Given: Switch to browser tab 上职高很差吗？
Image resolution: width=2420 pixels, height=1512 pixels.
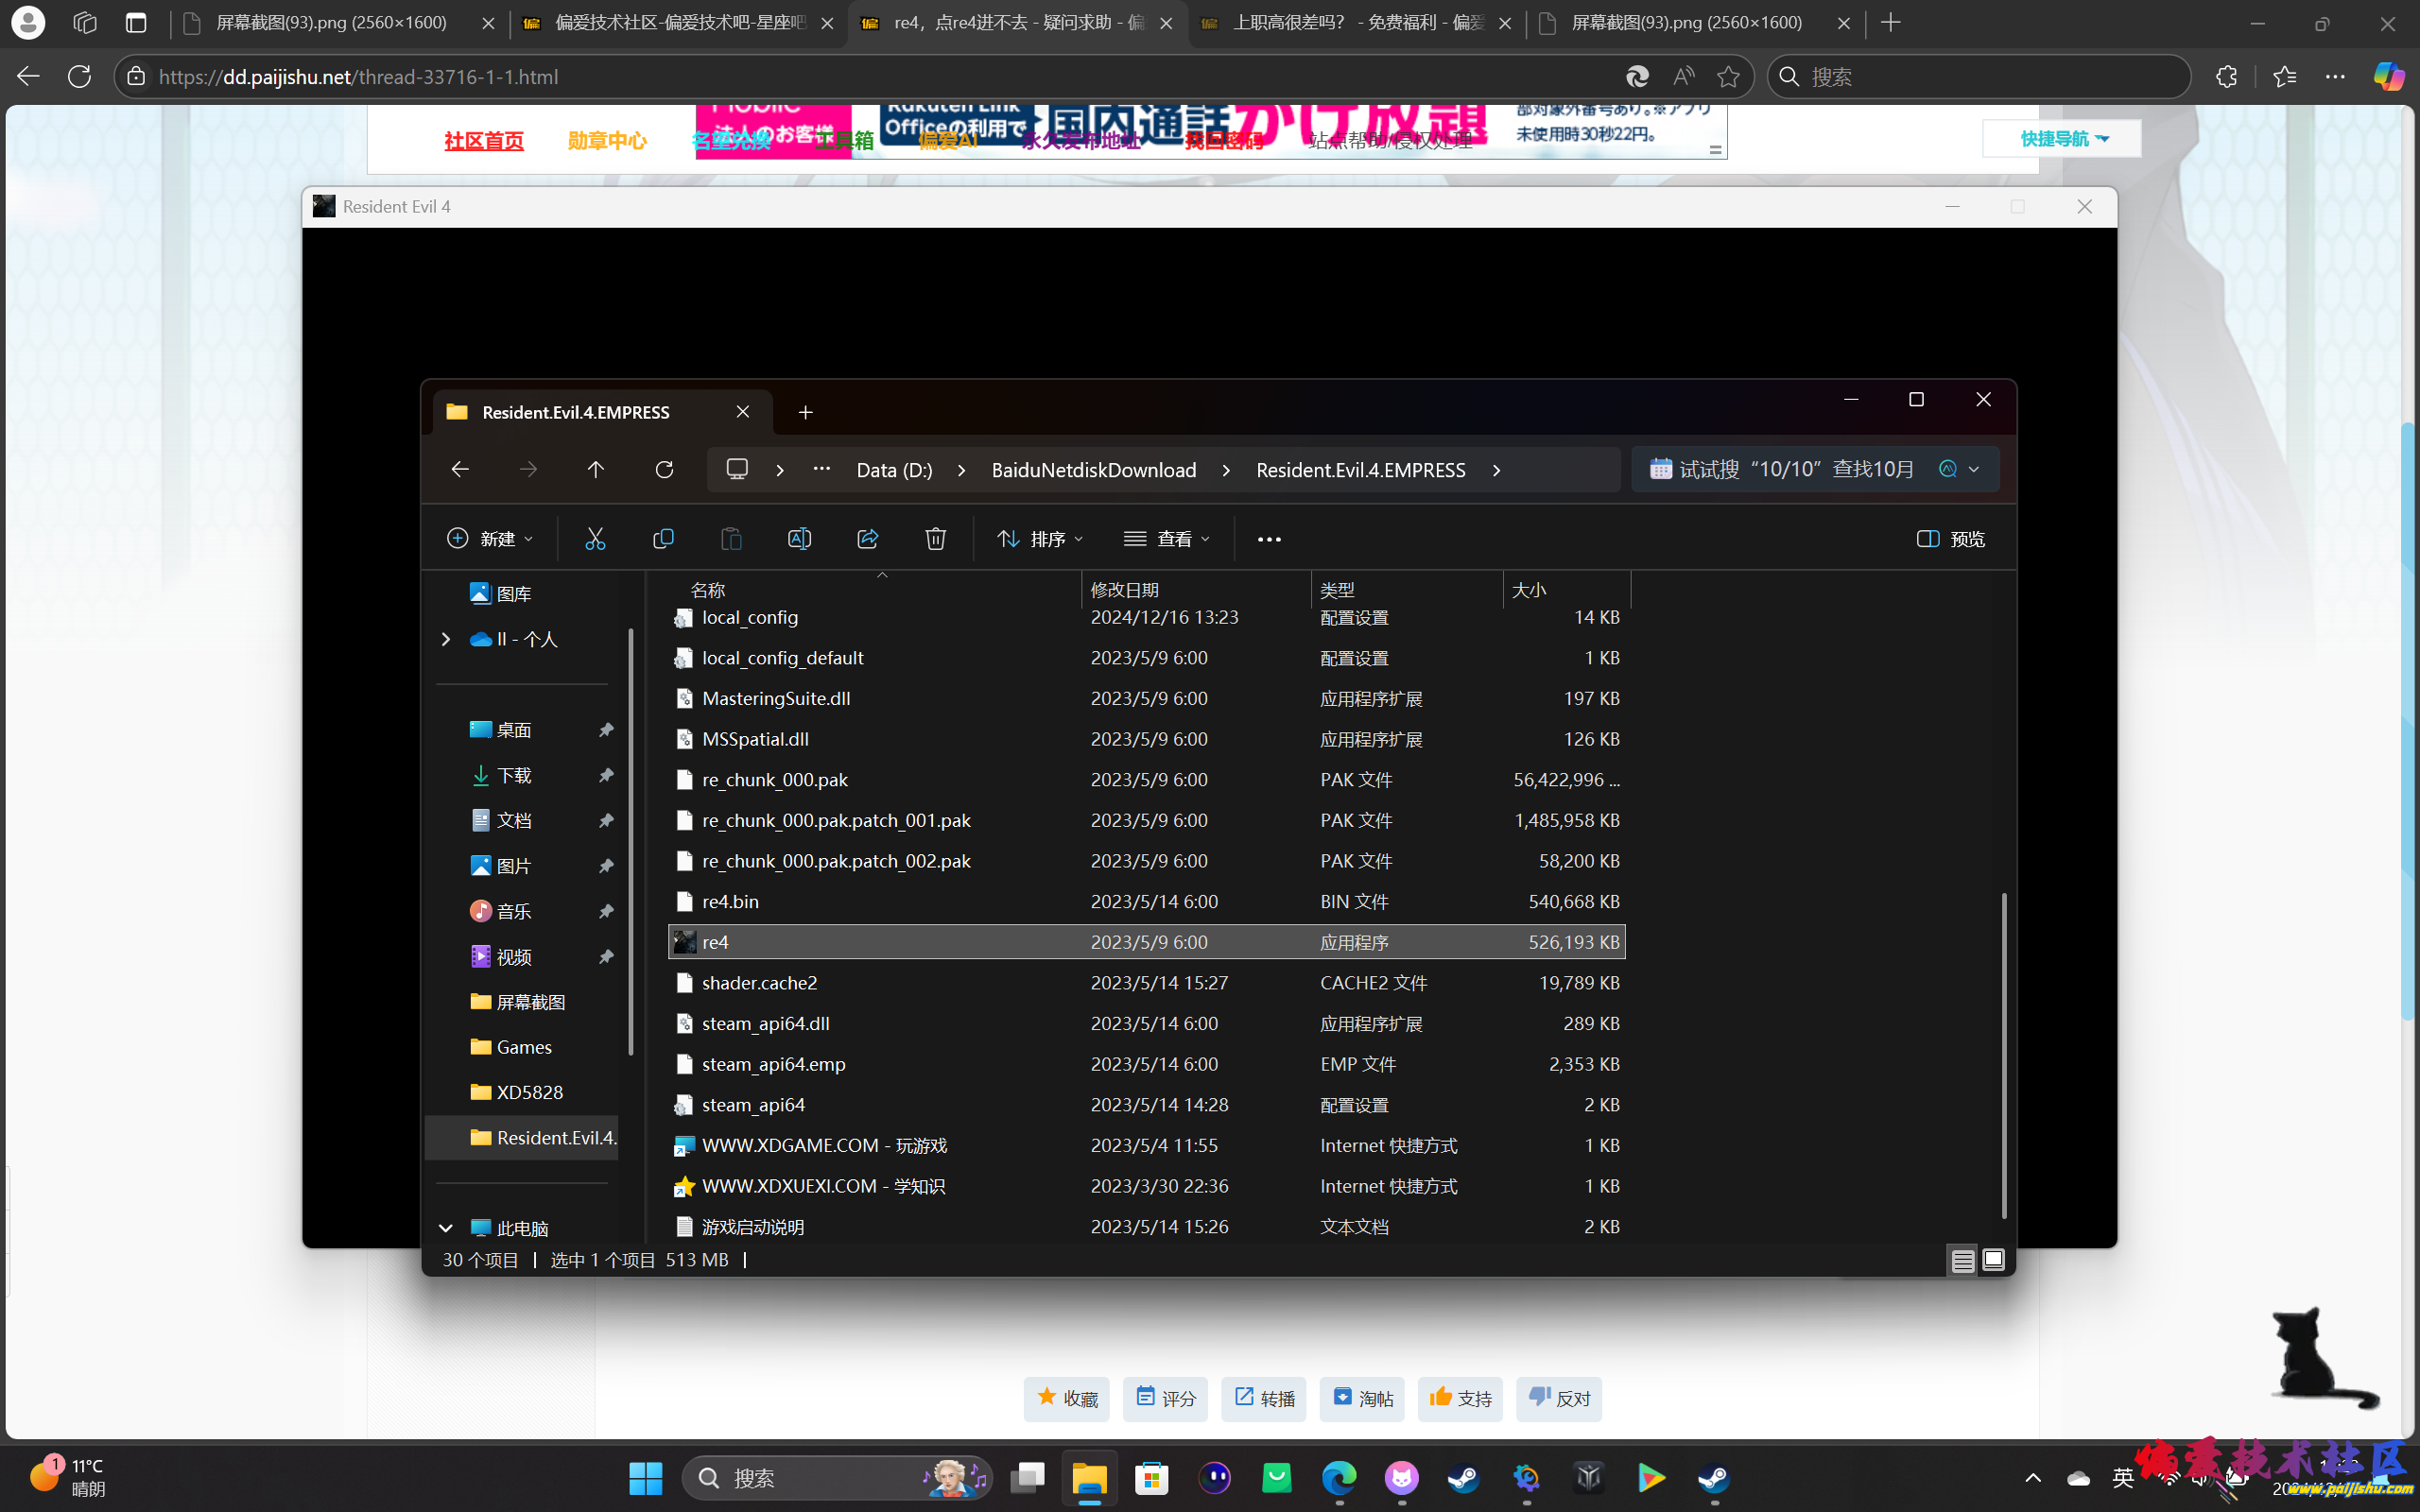Looking at the screenshot, I should click(x=1357, y=23).
